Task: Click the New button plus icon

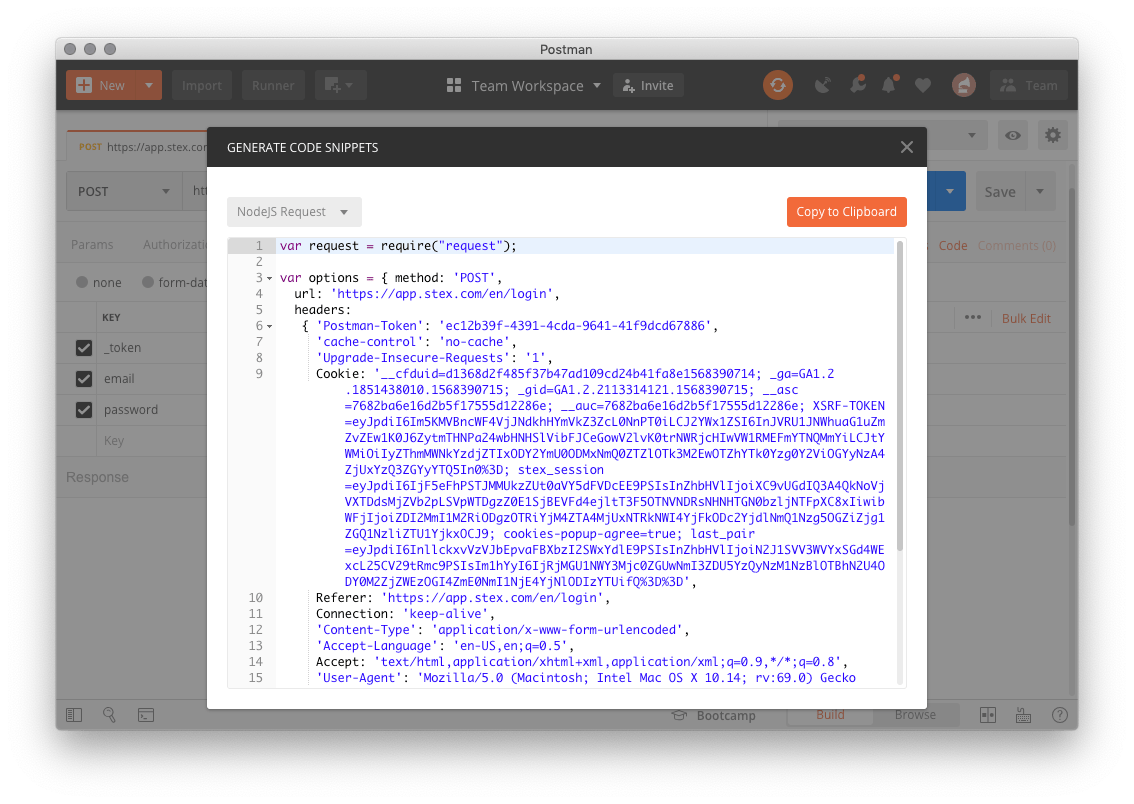Action: [84, 85]
